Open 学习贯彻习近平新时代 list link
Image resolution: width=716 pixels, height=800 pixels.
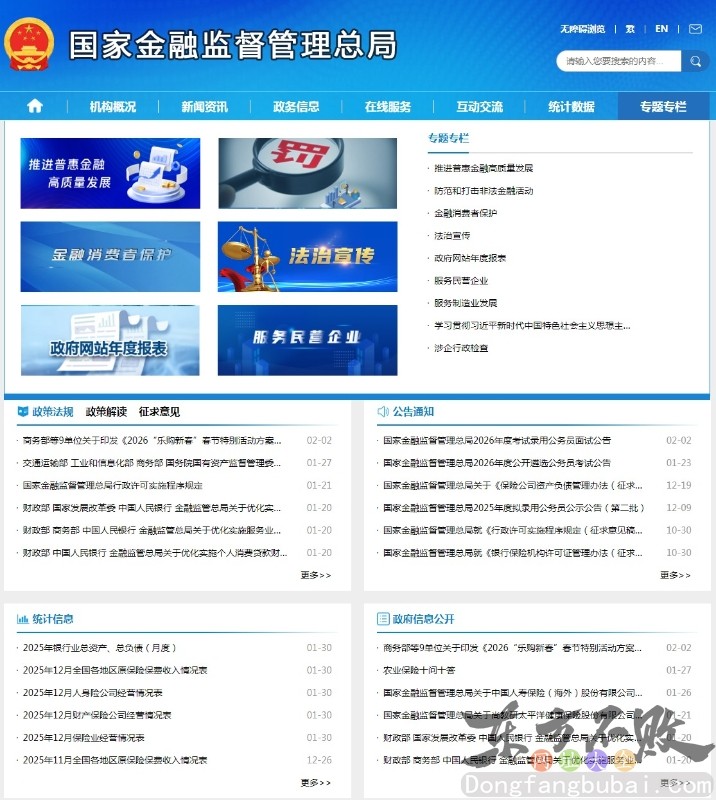532,326
